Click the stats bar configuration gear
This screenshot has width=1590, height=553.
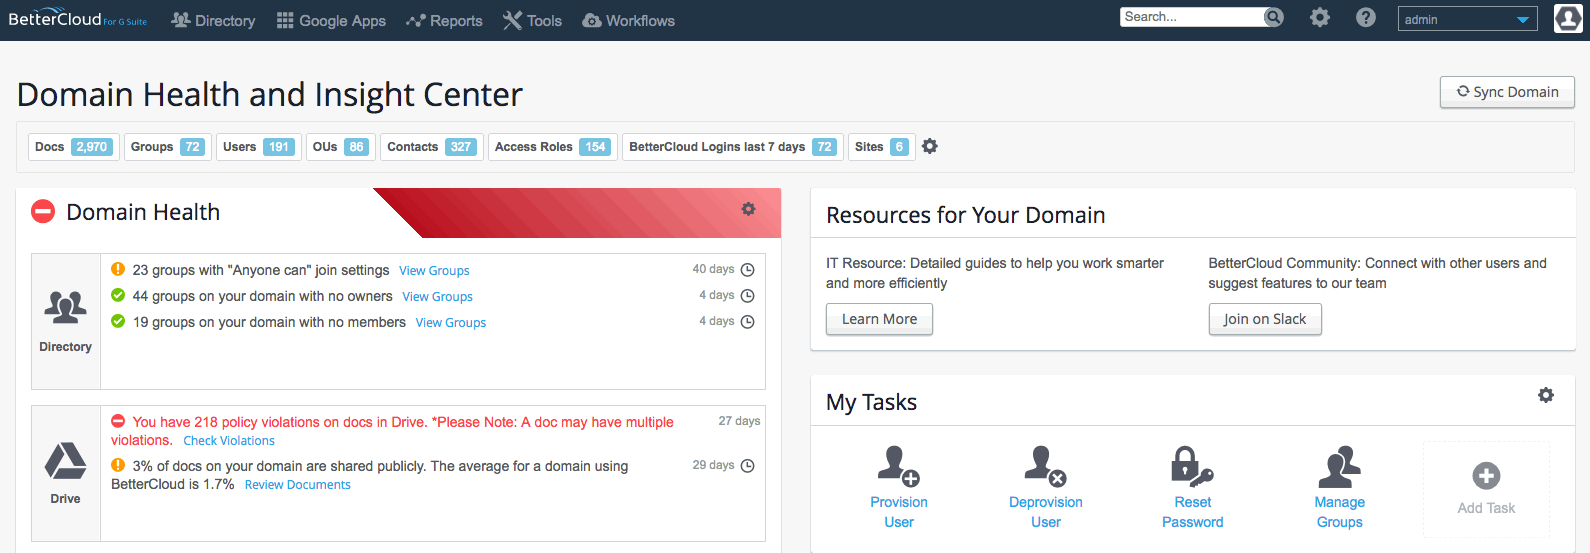point(930,147)
